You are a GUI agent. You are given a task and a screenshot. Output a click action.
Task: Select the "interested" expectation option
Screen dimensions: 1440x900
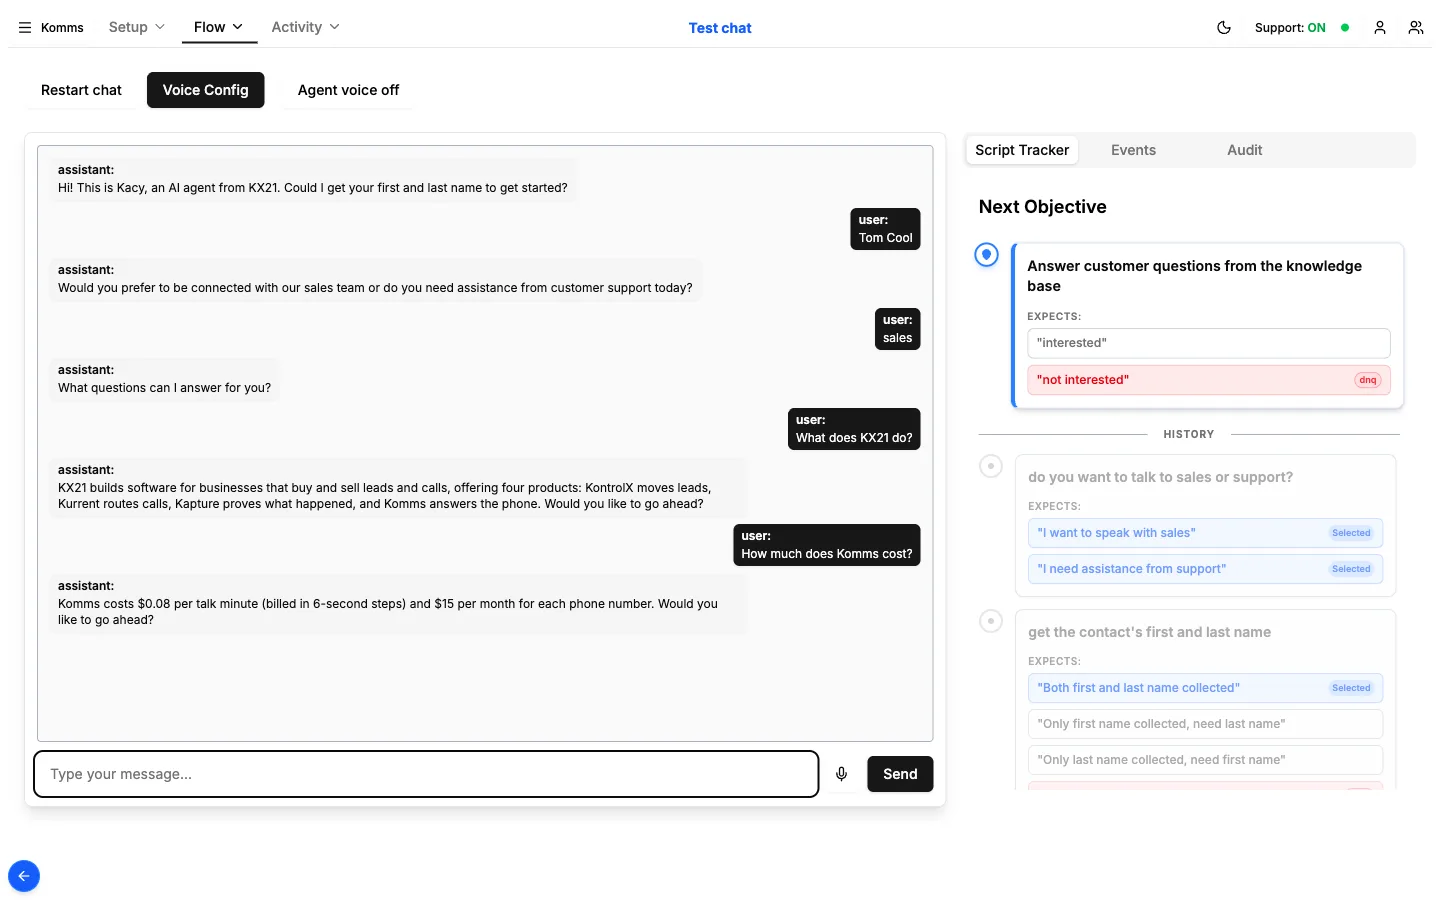pyautogui.click(x=1208, y=343)
